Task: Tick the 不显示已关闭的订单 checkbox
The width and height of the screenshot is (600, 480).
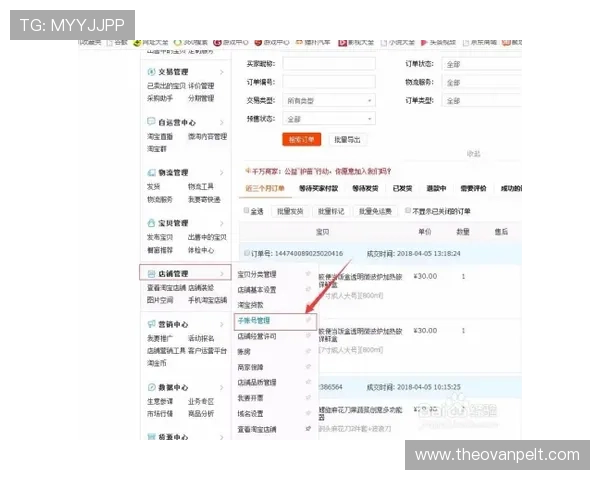Action: [x=408, y=210]
